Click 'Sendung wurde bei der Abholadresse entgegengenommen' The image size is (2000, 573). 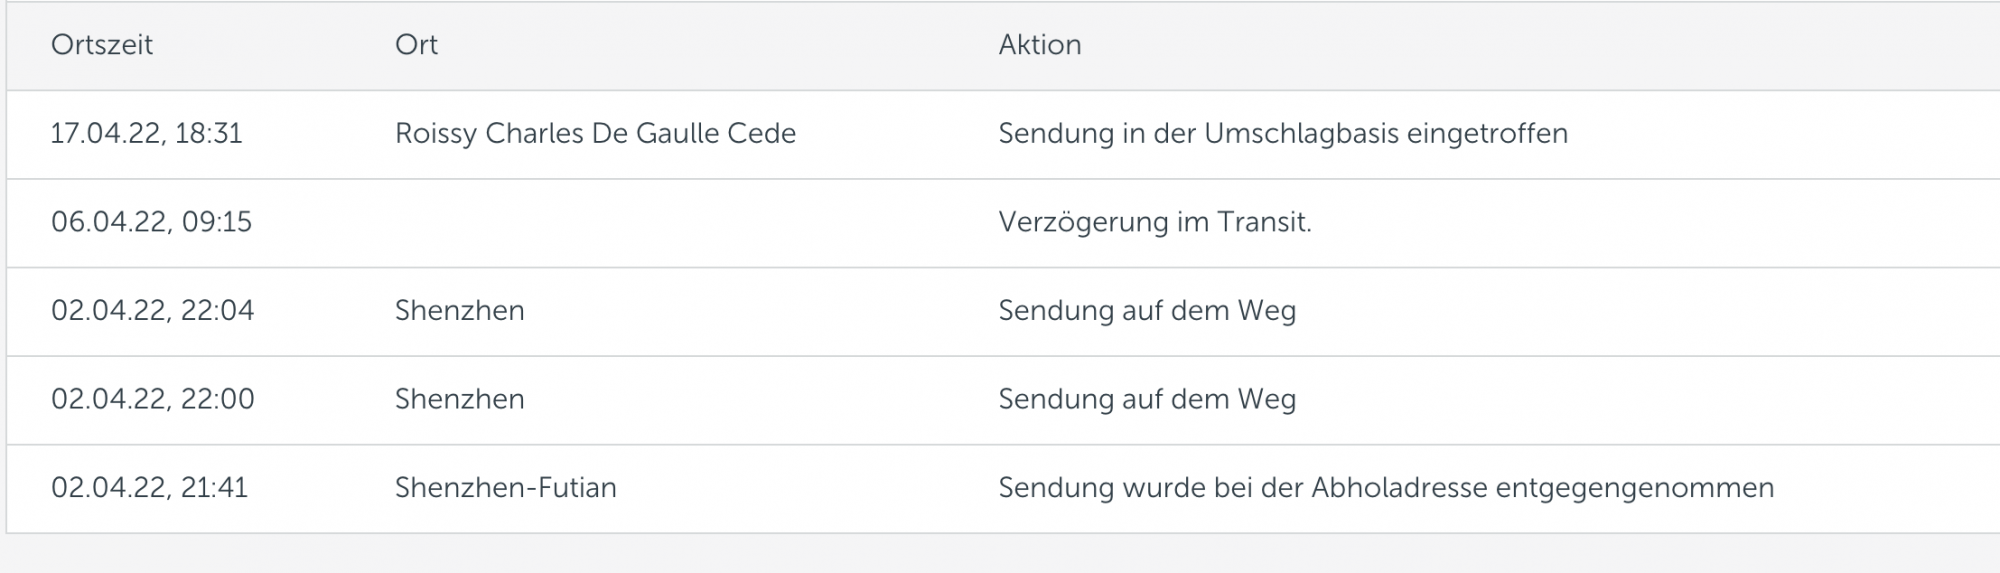[x=1385, y=488]
